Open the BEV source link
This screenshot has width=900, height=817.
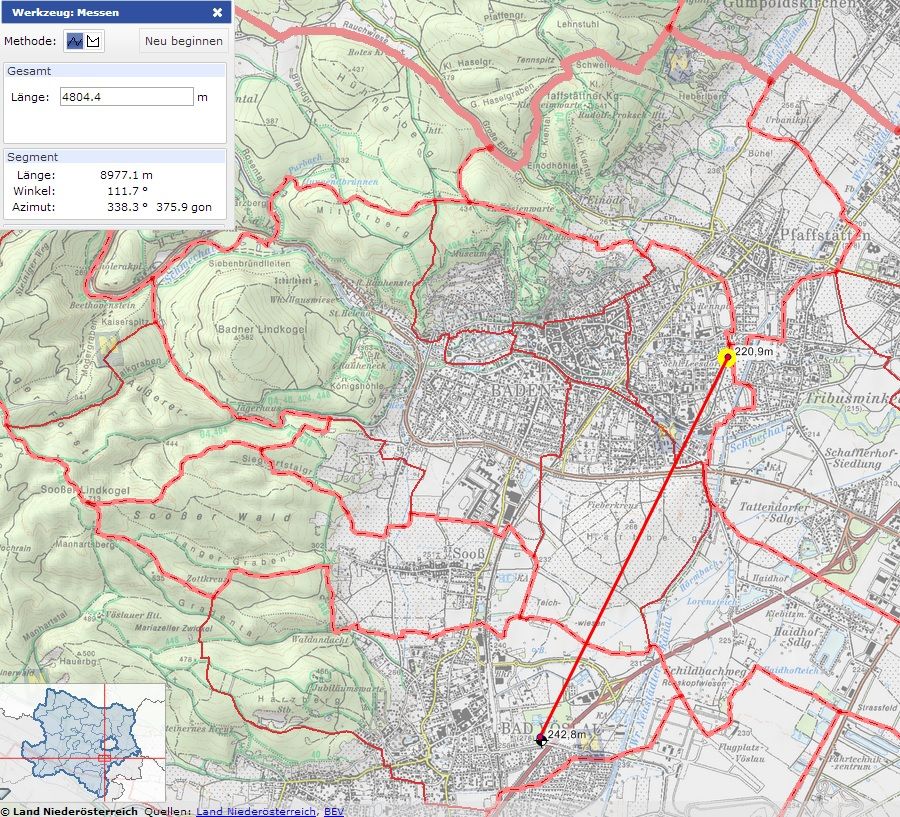pyautogui.click(x=333, y=810)
